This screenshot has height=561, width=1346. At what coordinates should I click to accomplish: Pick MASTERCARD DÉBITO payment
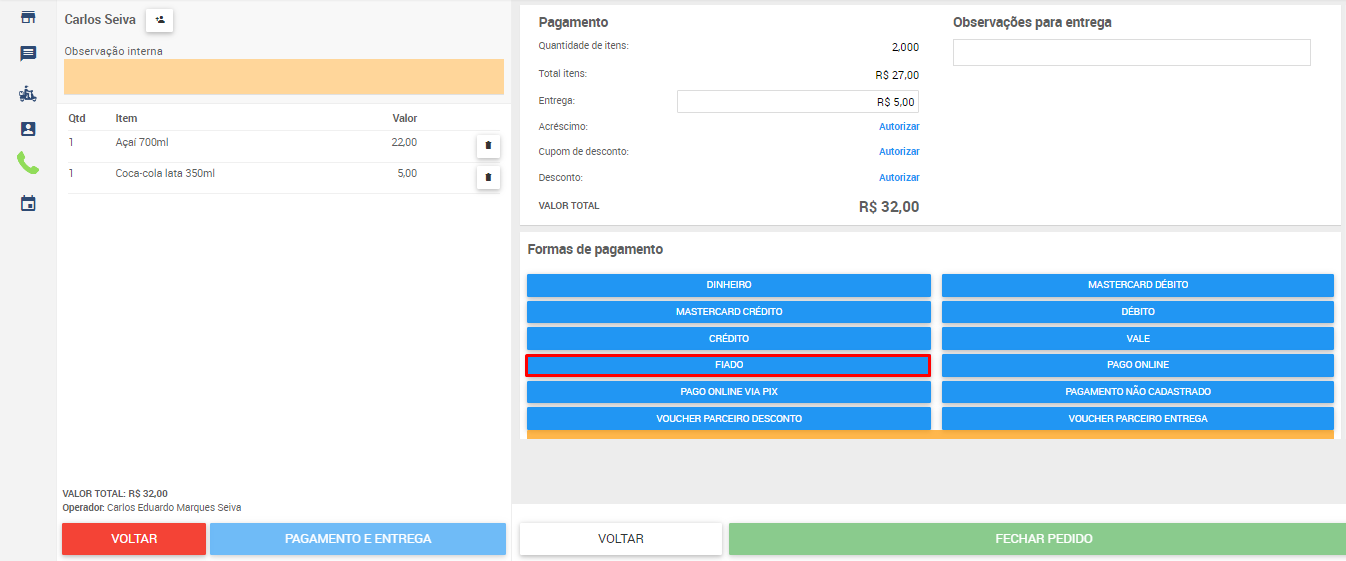pyautogui.click(x=1137, y=285)
